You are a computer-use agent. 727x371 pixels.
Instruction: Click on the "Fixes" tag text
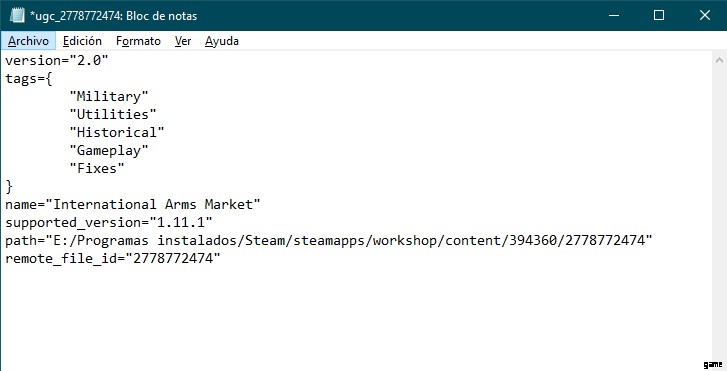97,168
